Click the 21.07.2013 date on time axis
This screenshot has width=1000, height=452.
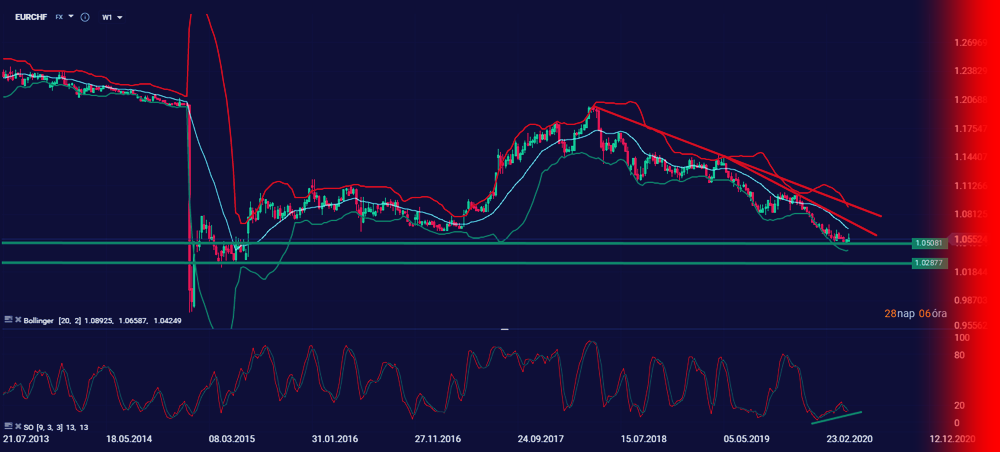pyautogui.click(x=27, y=439)
